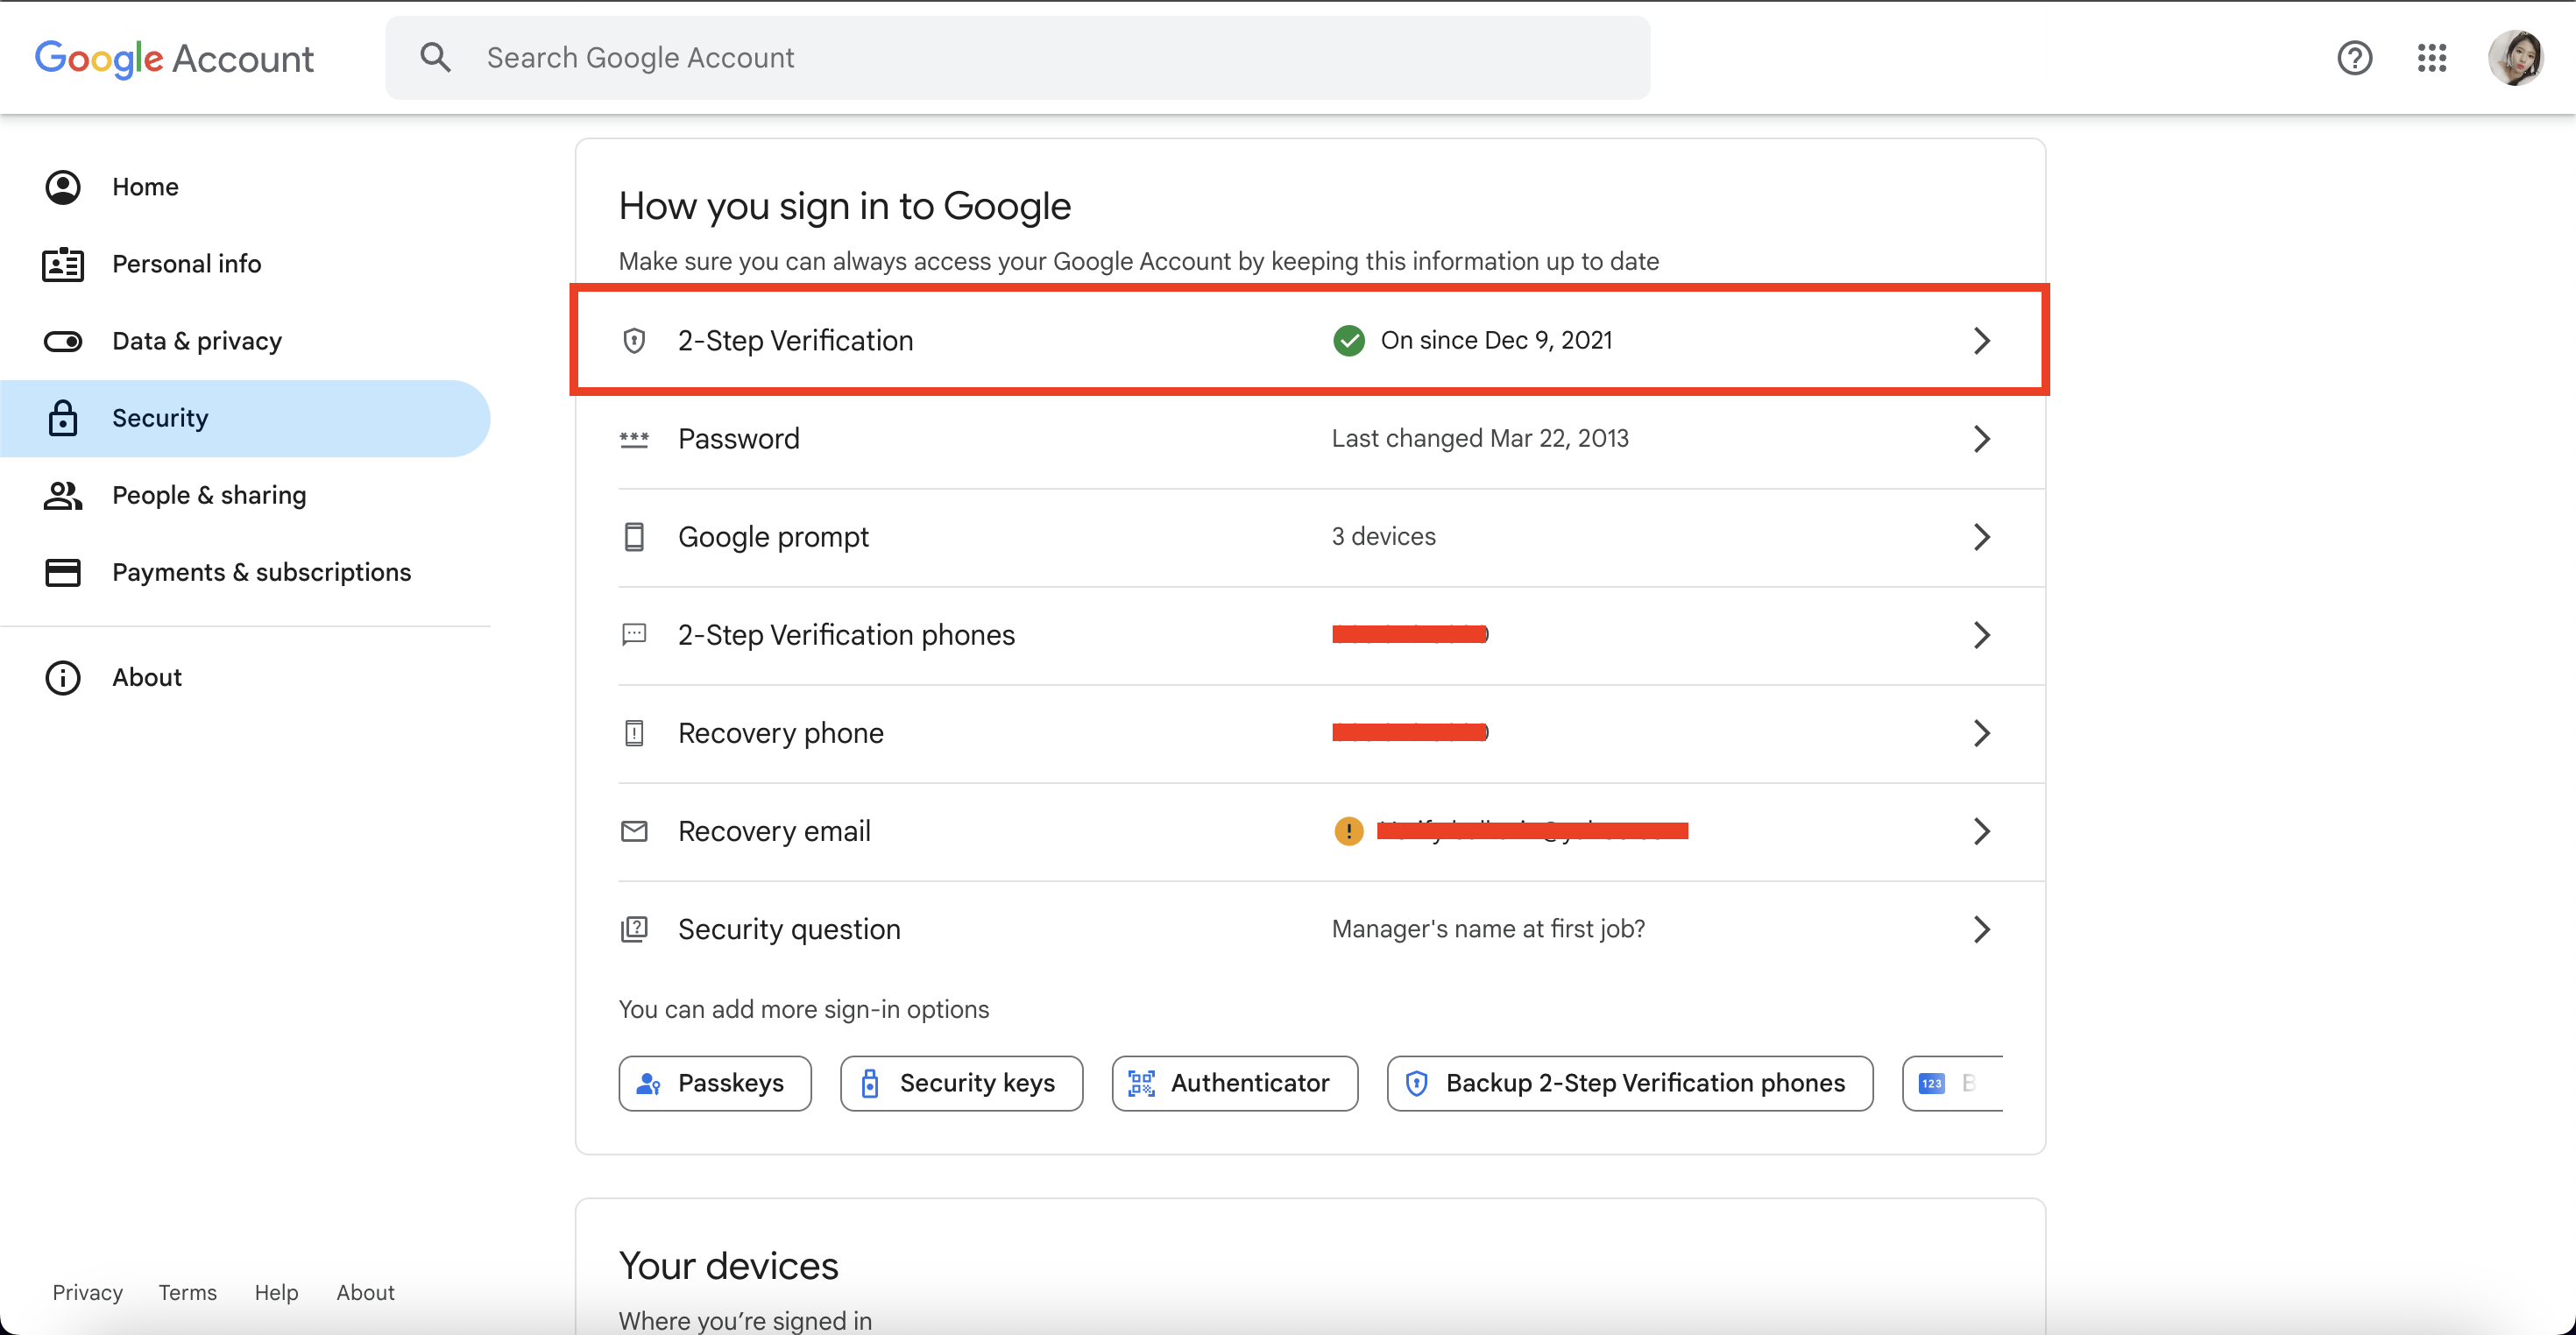
Task: Open the Privacy footer link
Action: 87,1292
